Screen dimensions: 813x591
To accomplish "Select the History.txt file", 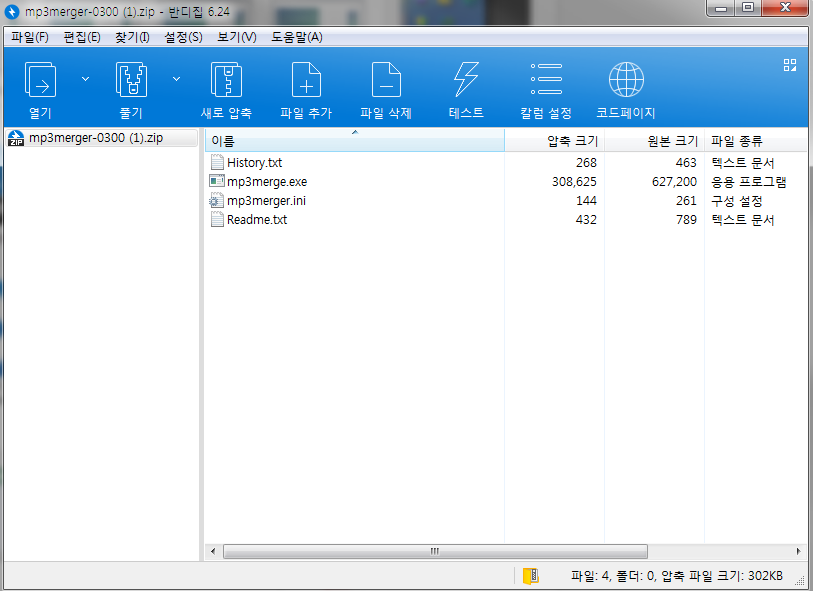I will coord(254,163).
